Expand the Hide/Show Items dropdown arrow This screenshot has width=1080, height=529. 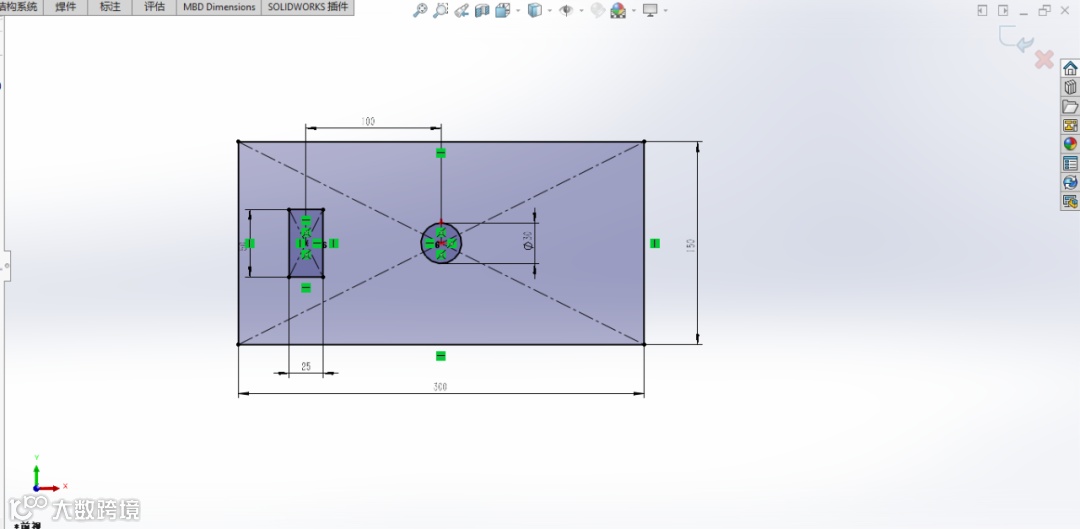tap(581, 11)
